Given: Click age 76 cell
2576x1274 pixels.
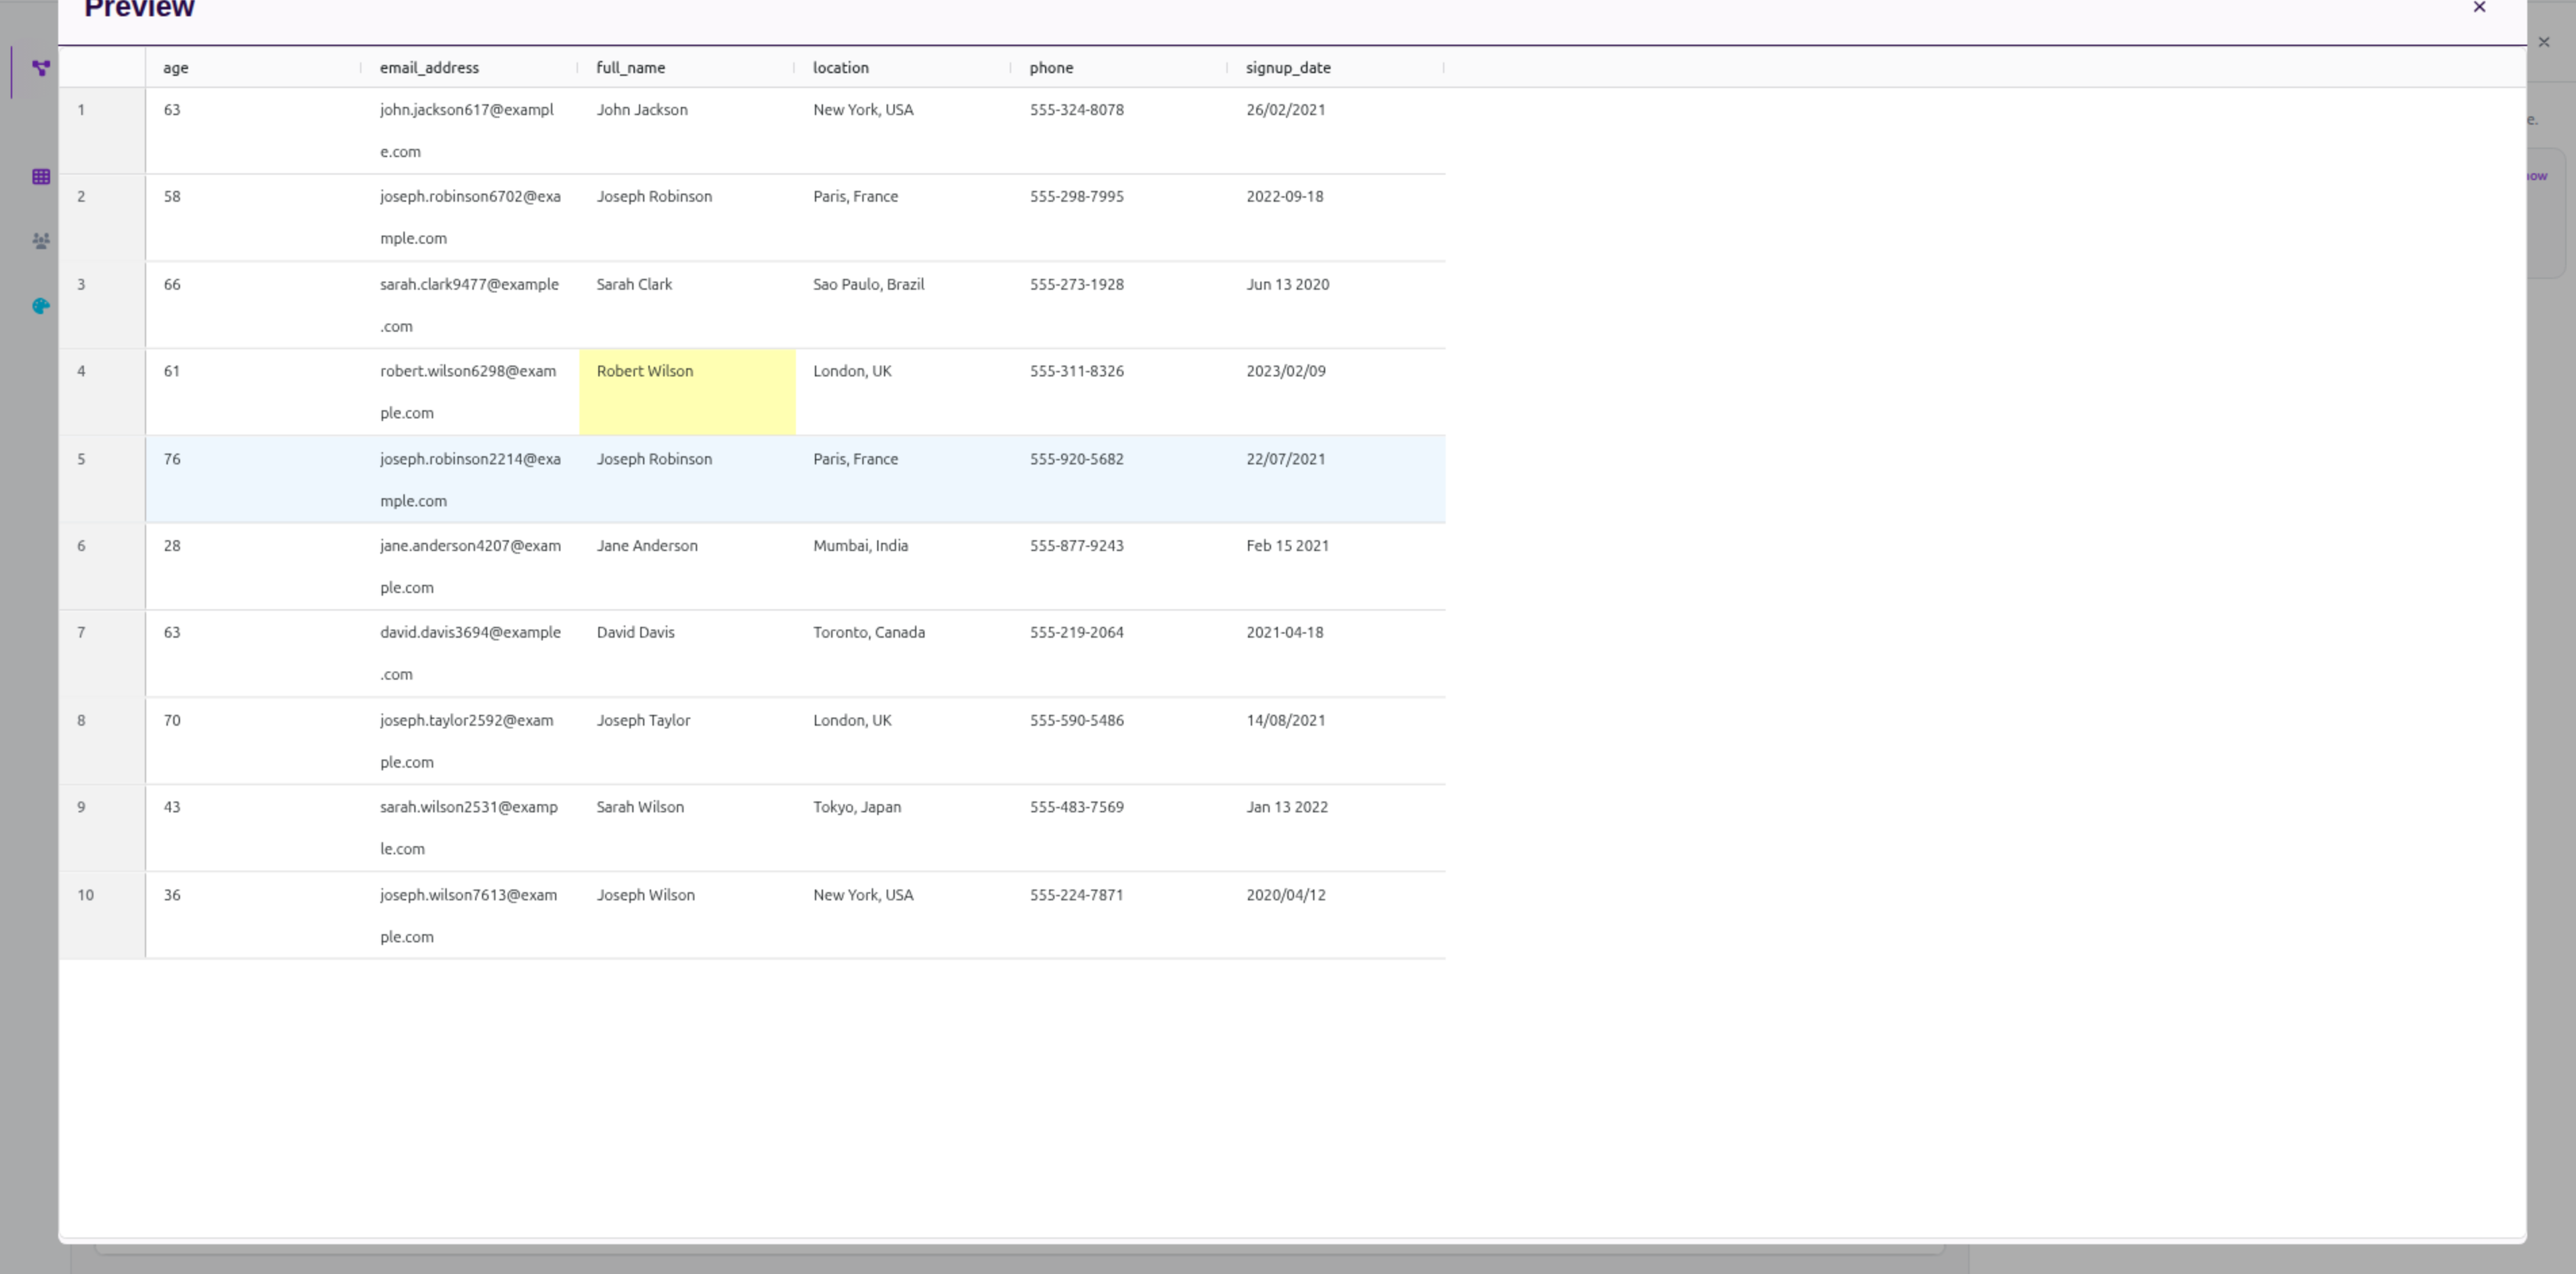Looking at the screenshot, I should point(254,479).
